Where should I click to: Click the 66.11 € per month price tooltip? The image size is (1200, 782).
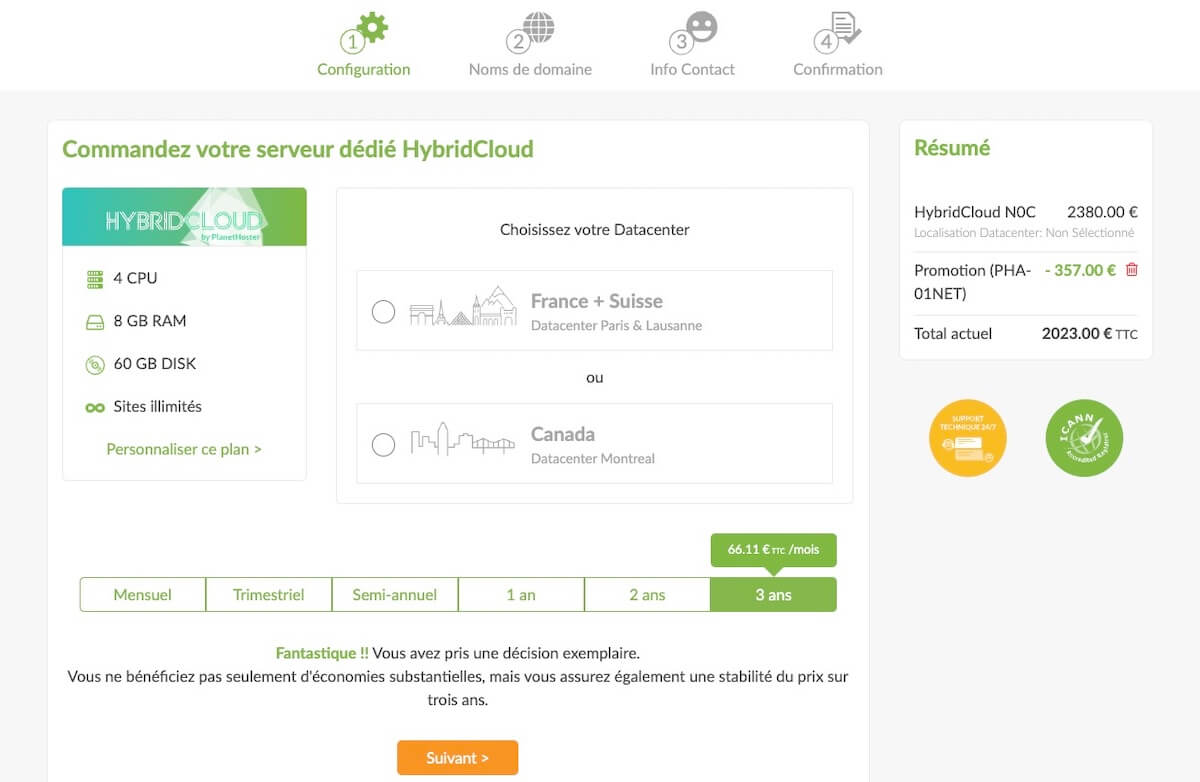pos(774,550)
